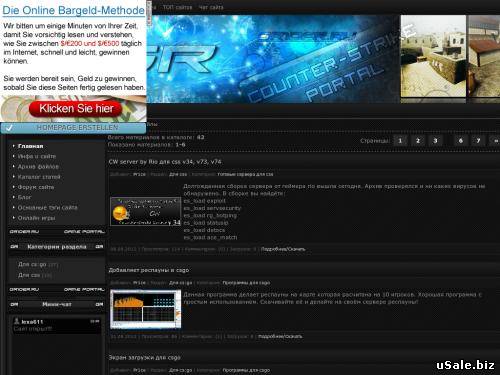Click the CW server preview thumbnail

(146, 211)
